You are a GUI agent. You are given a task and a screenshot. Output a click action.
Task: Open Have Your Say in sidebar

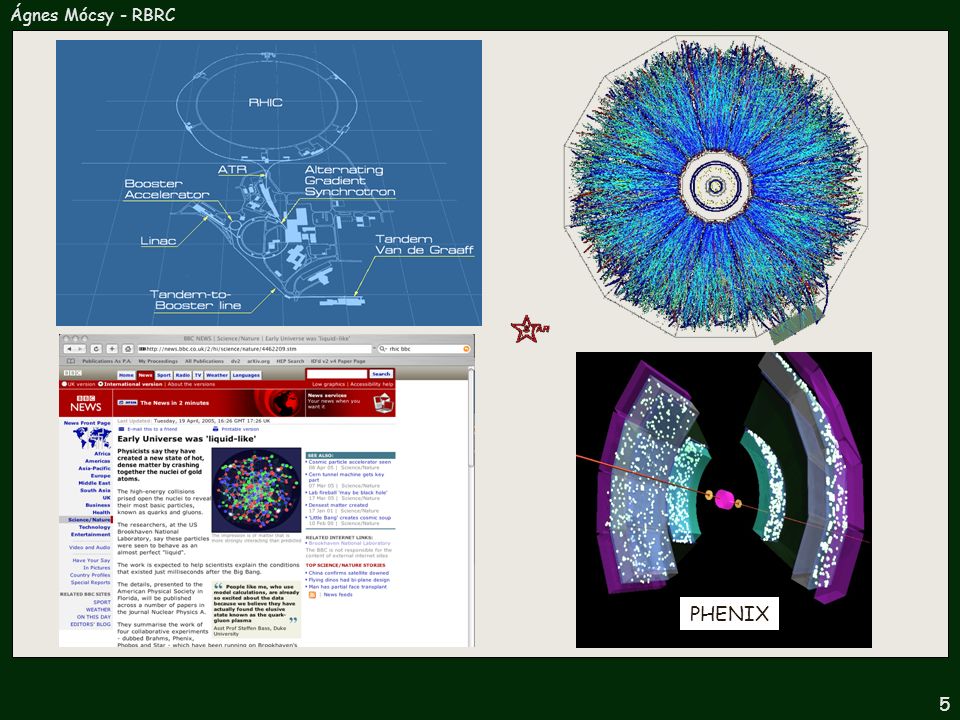[x=91, y=560]
